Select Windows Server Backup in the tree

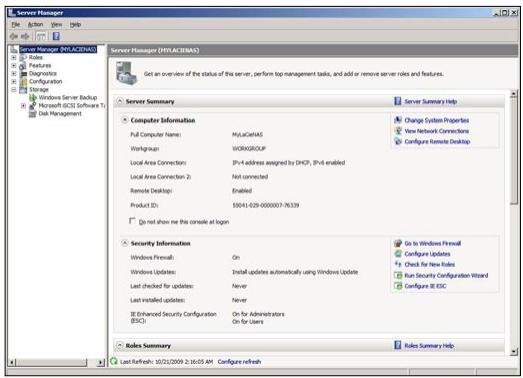pos(68,97)
